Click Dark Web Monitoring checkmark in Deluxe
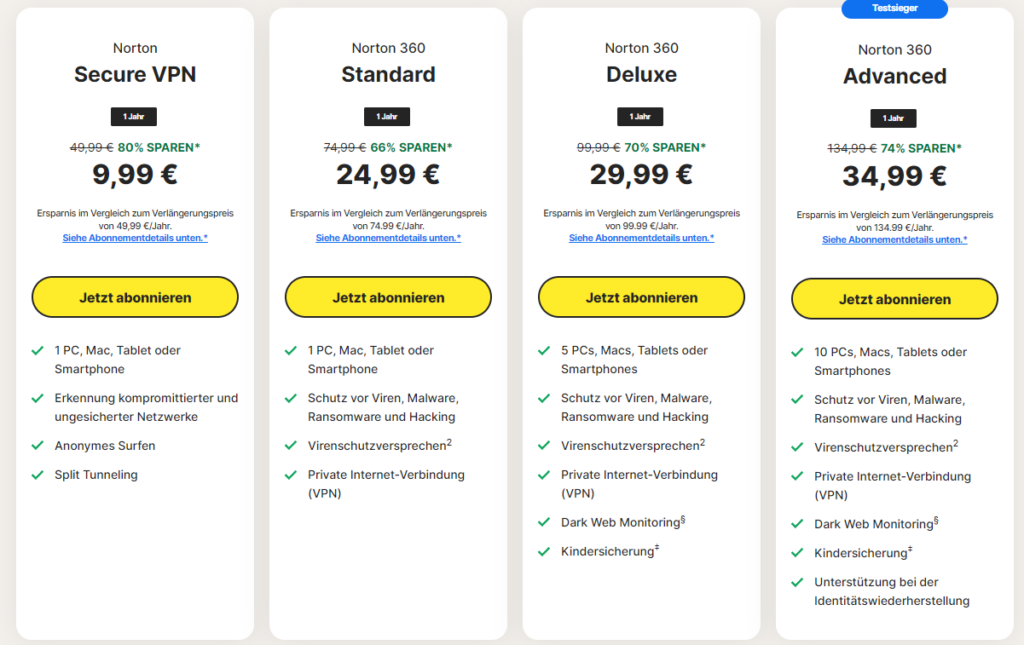Screen dimensions: 1024x645 click(x=544, y=522)
